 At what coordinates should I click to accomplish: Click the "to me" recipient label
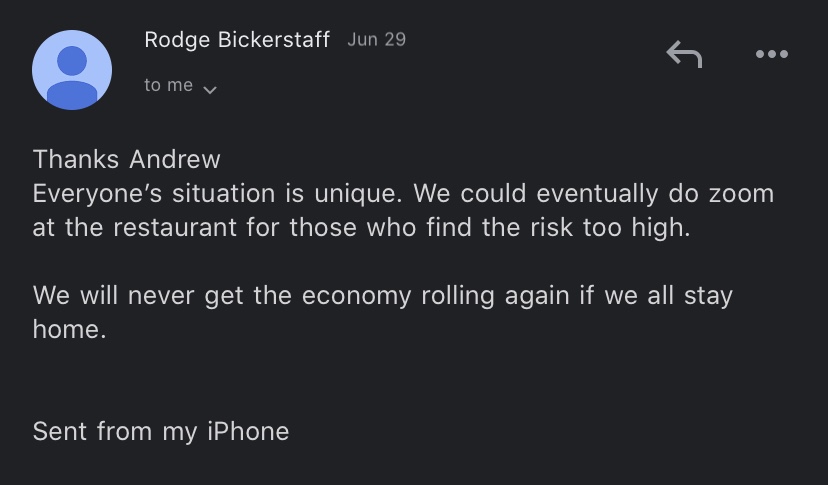click(x=168, y=86)
